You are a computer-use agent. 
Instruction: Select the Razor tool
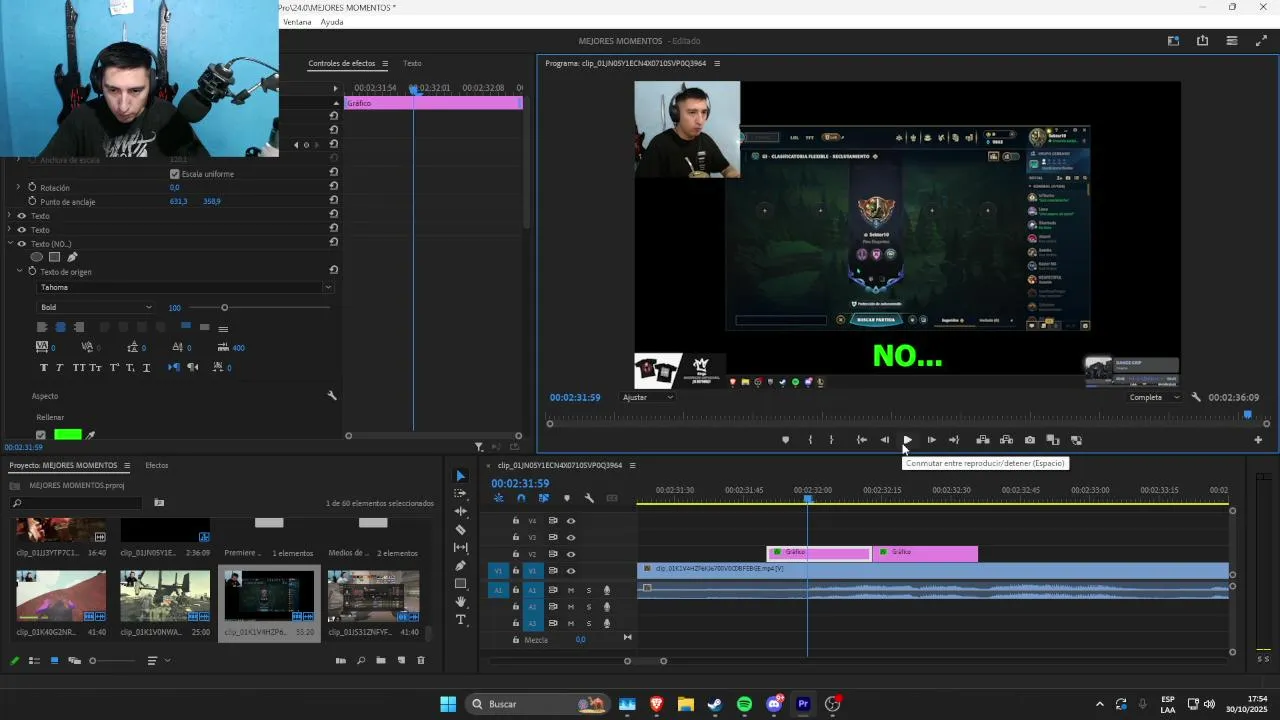tap(460, 529)
